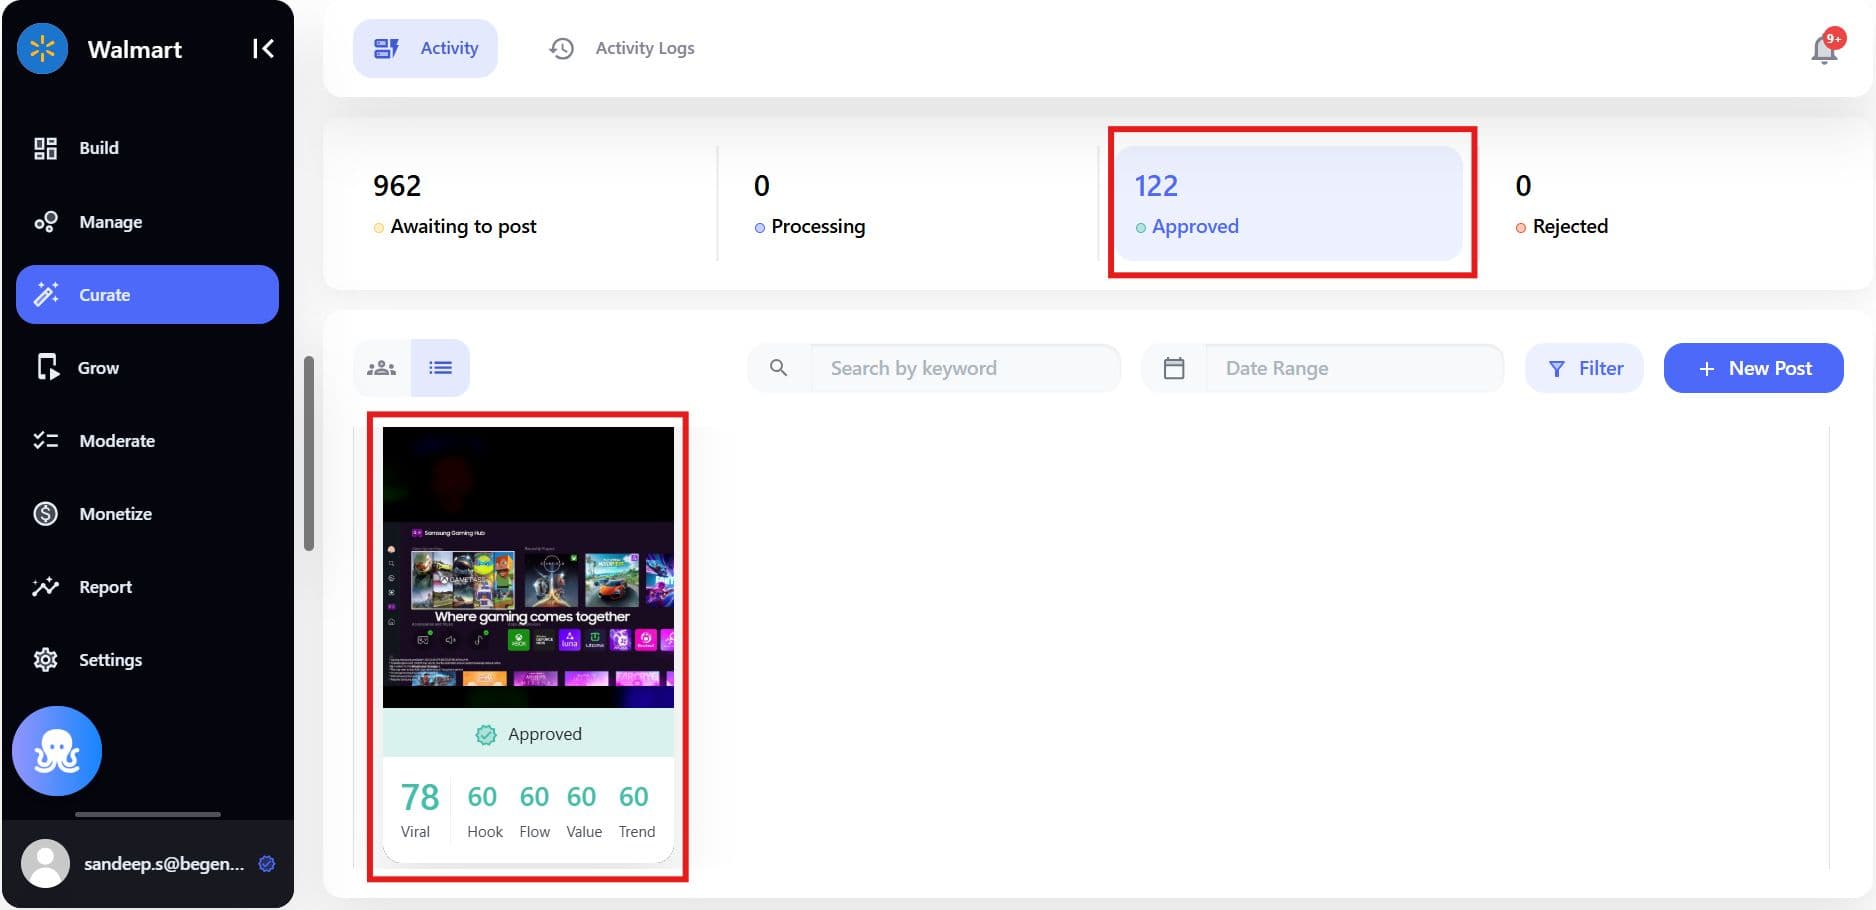The image size is (1876, 910).
Task: Open the Build section
Action: click(147, 148)
